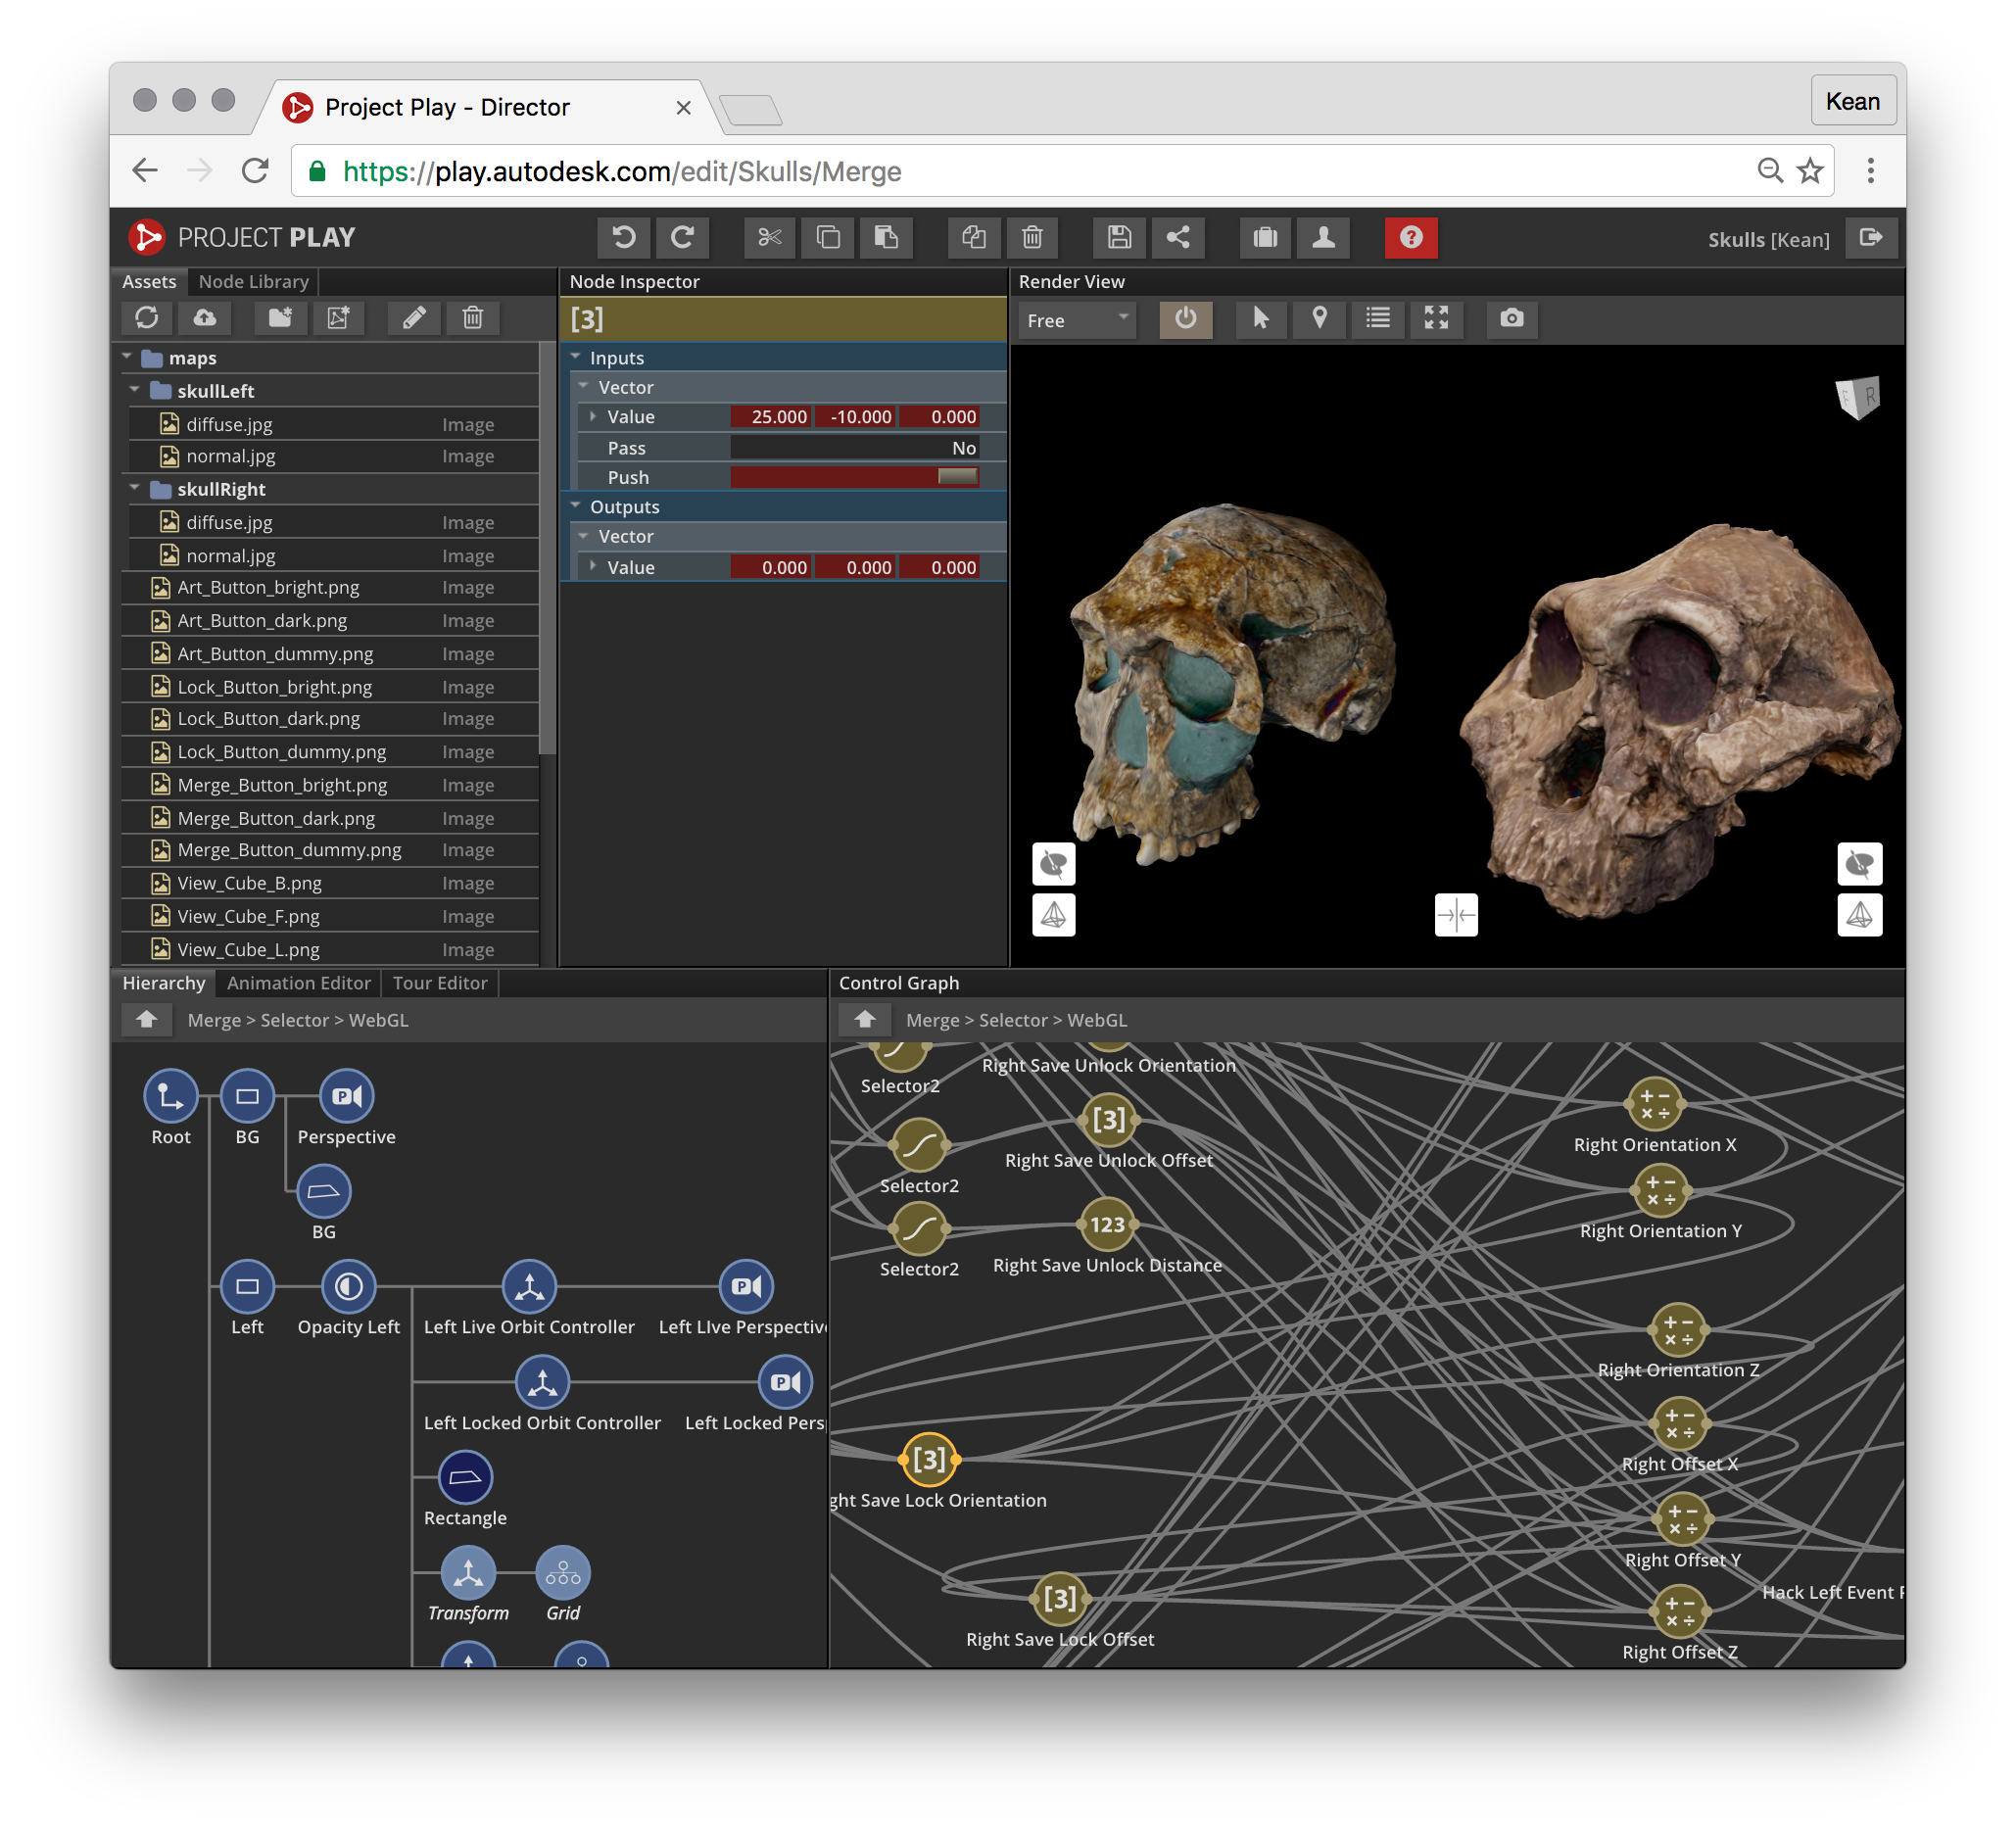The height and width of the screenshot is (1826, 2016).
Task: Collapse the Outputs section in Node Inspector
Action: tap(576, 506)
